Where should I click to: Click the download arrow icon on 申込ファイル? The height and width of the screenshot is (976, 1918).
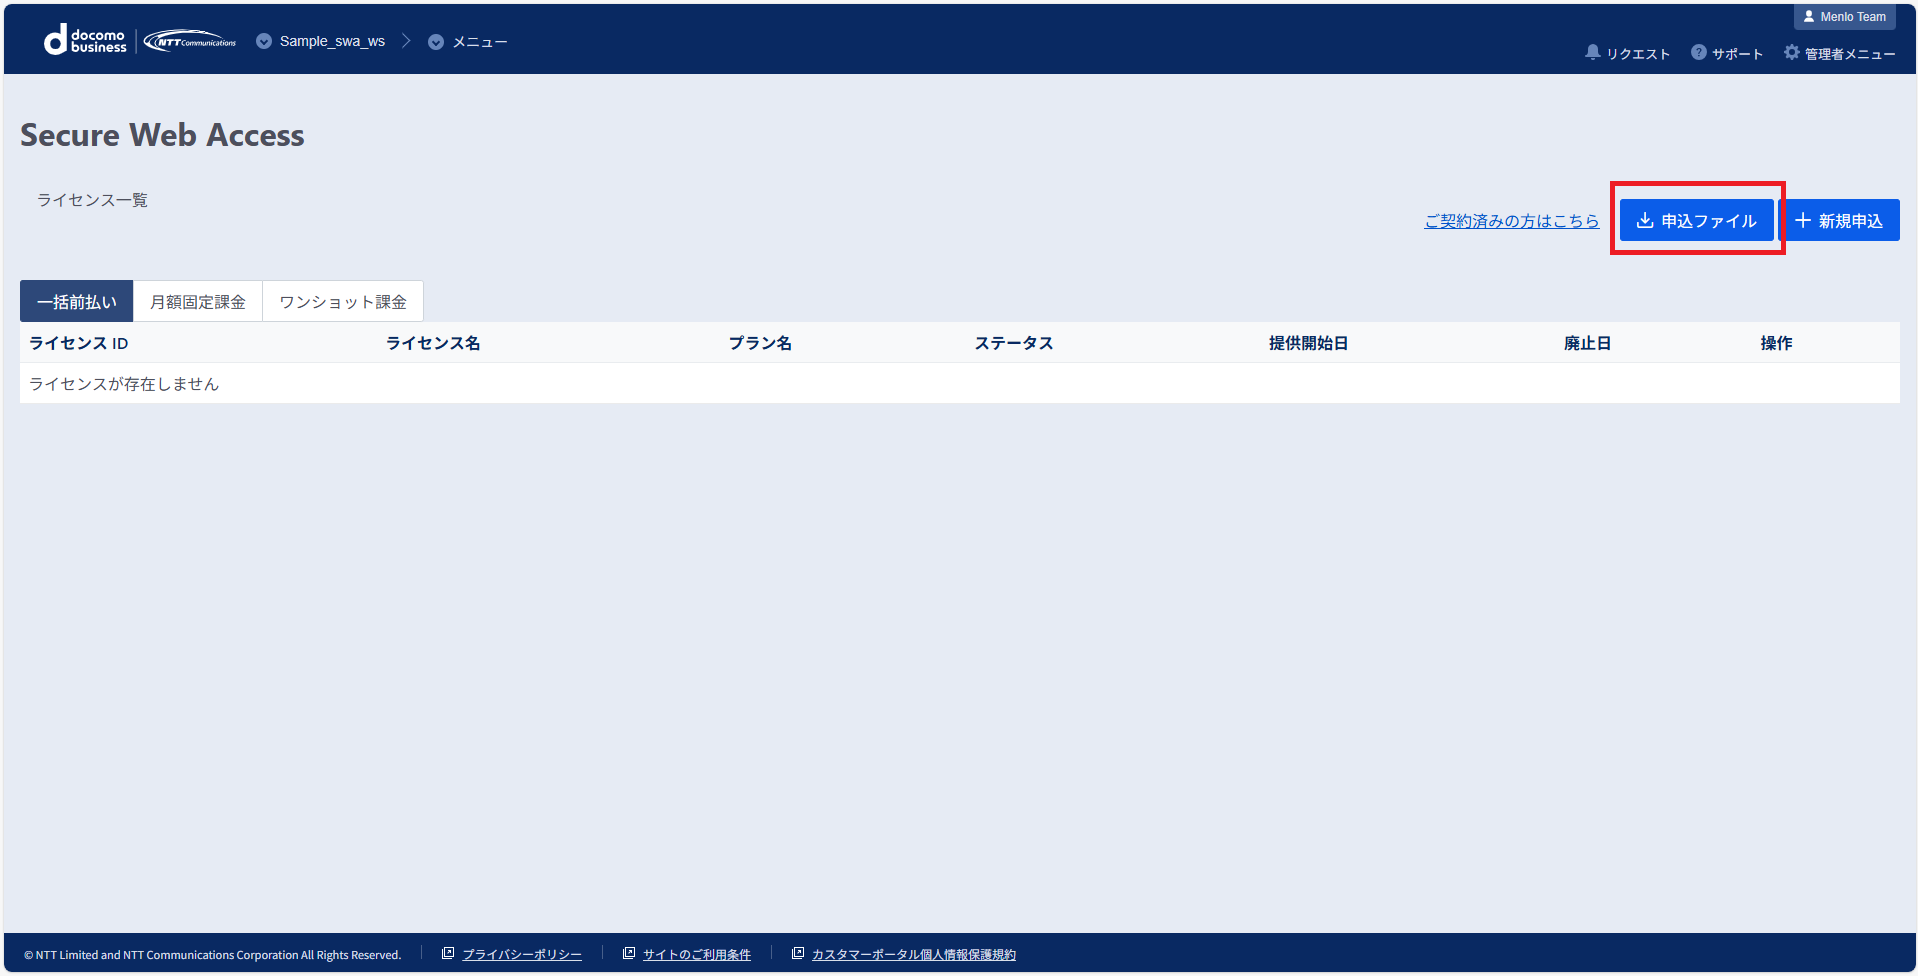1645,220
